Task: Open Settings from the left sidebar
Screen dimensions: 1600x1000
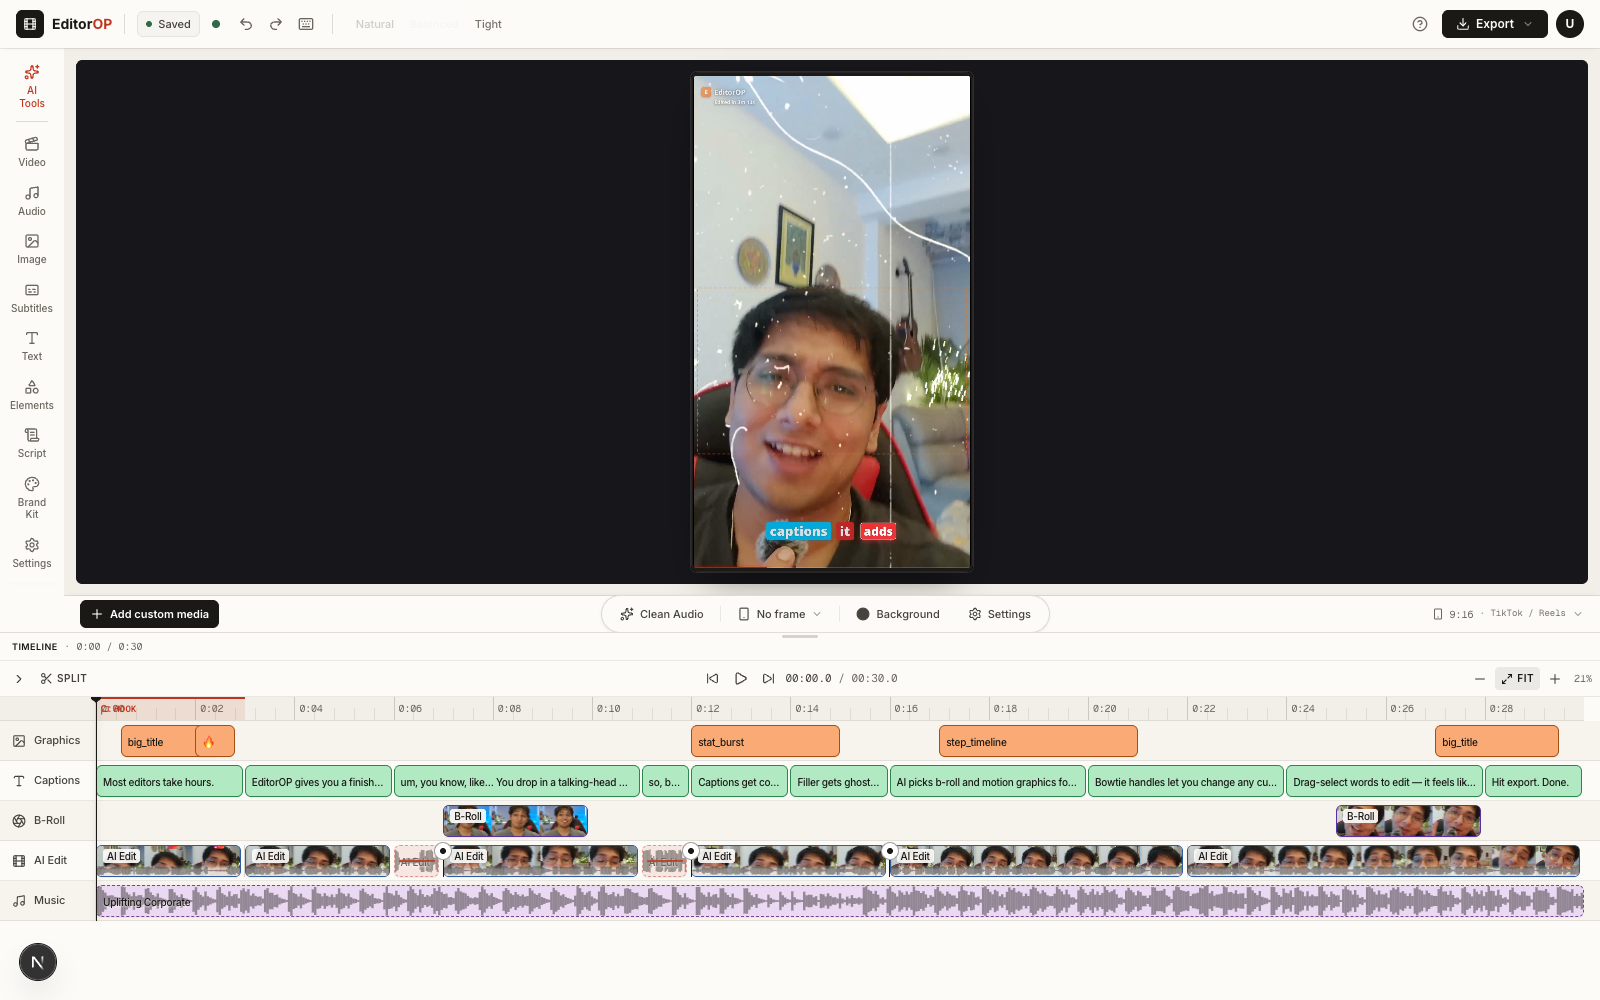Action: [32, 553]
